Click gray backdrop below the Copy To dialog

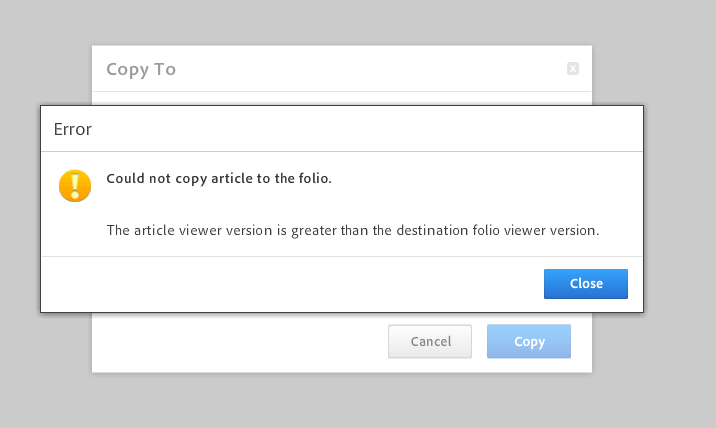(x=342, y=400)
